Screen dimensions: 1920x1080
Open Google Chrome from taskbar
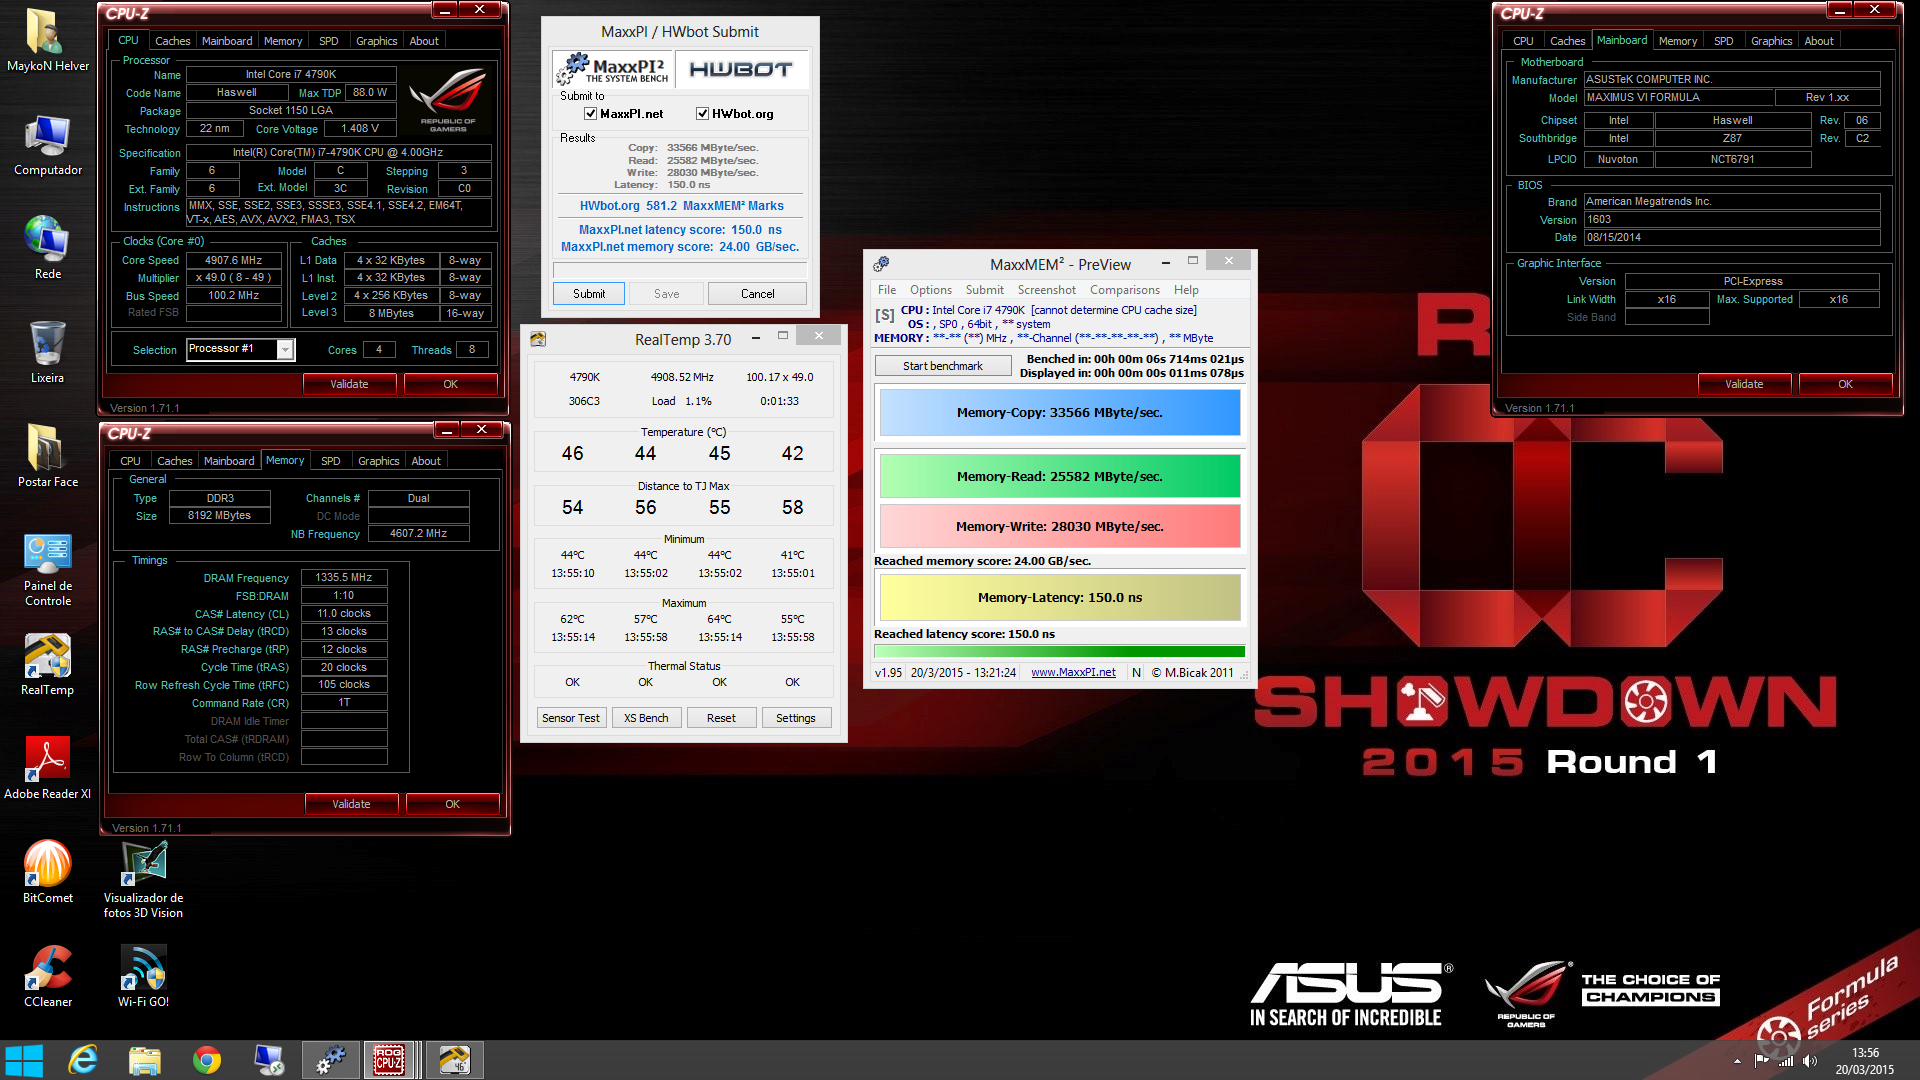coord(207,1060)
